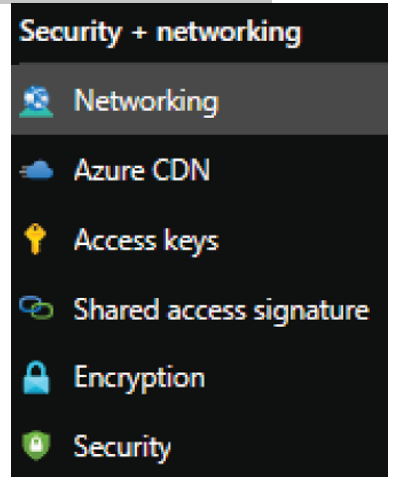Select the Shared access signature label
The width and height of the screenshot is (396, 481).
[221, 310]
